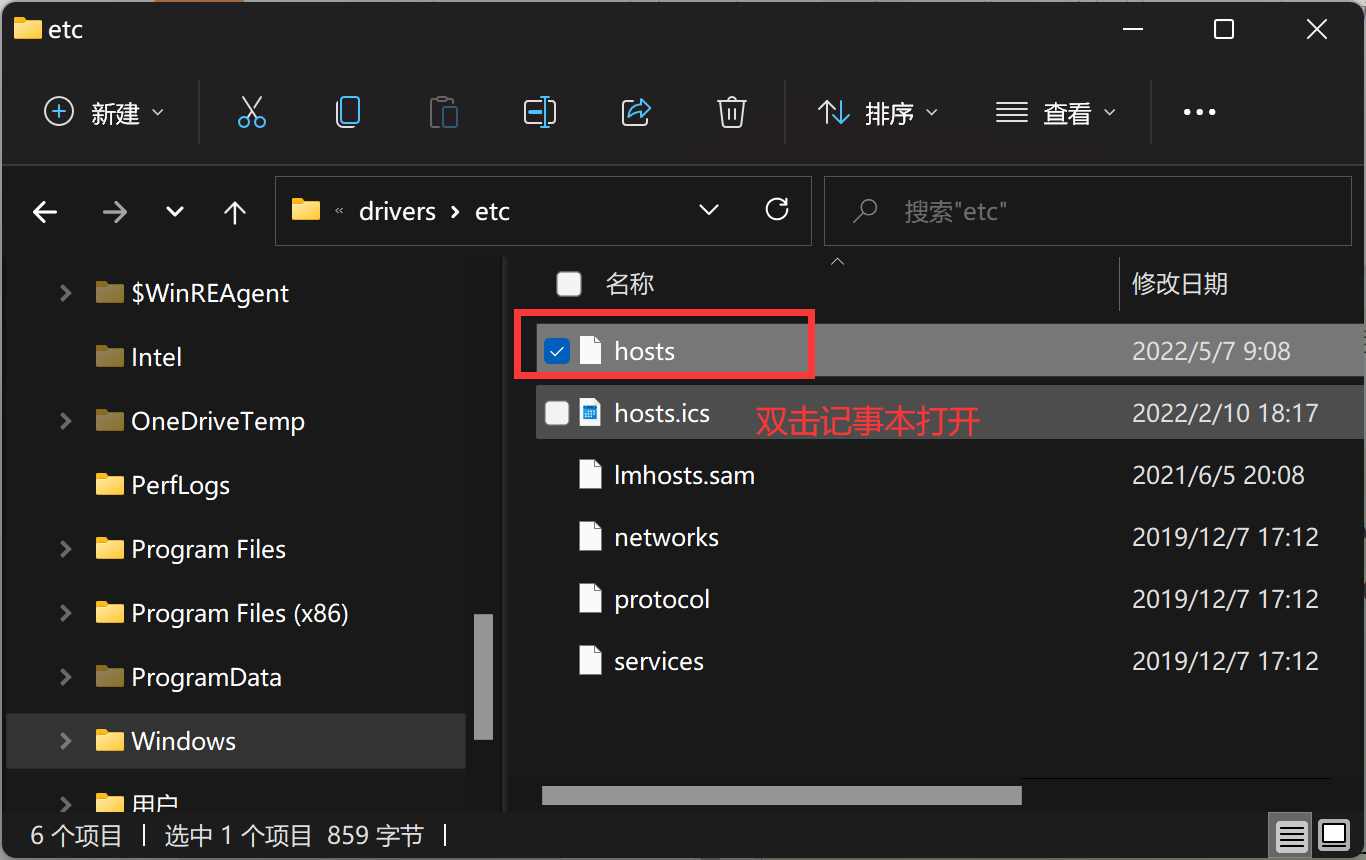Image resolution: width=1366 pixels, height=860 pixels.
Task: Open the three-dots more options menu
Action: pyautogui.click(x=1199, y=113)
